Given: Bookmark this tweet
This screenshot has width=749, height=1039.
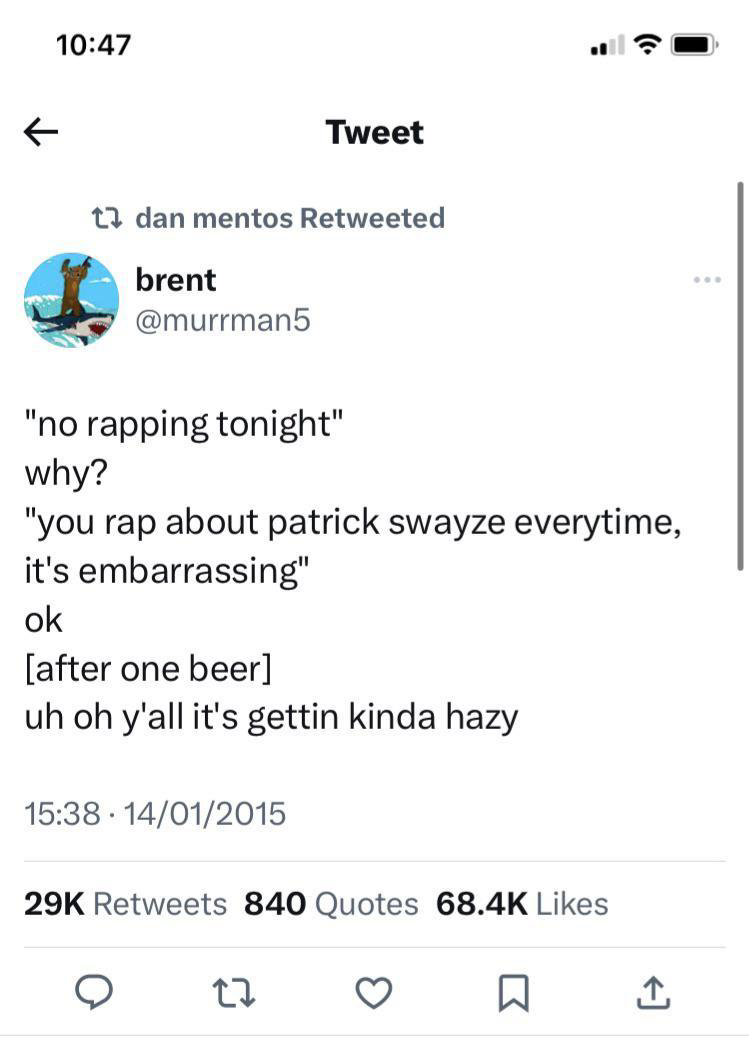Looking at the screenshot, I should point(514,992).
